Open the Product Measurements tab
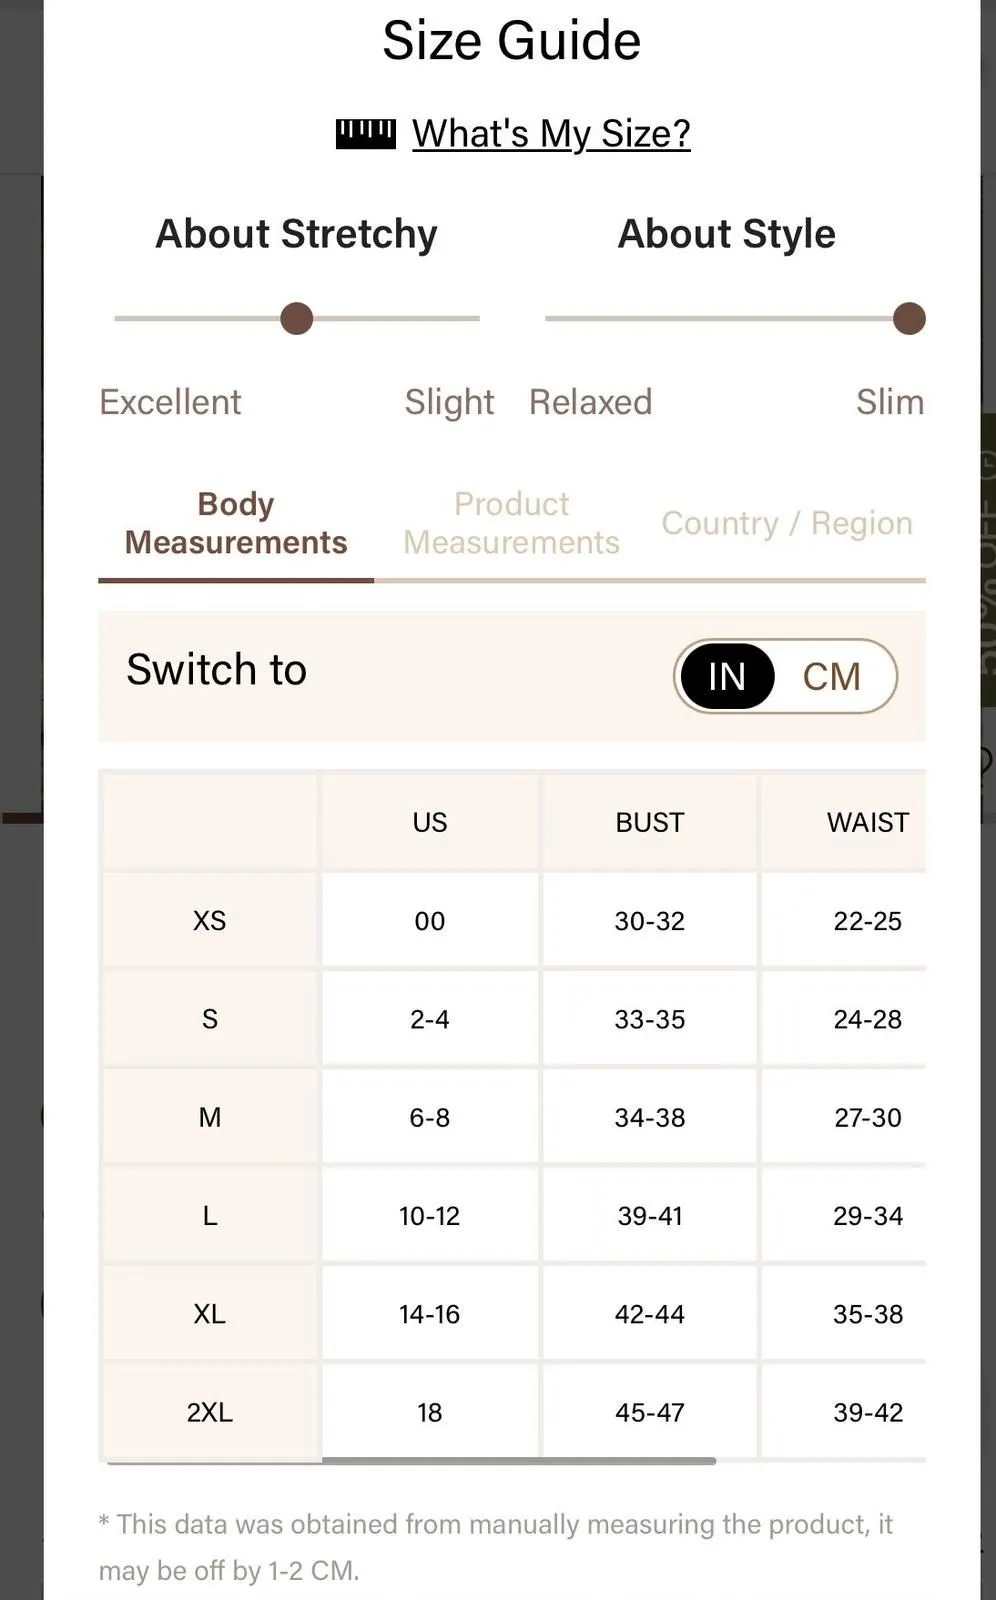 (511, 523)
